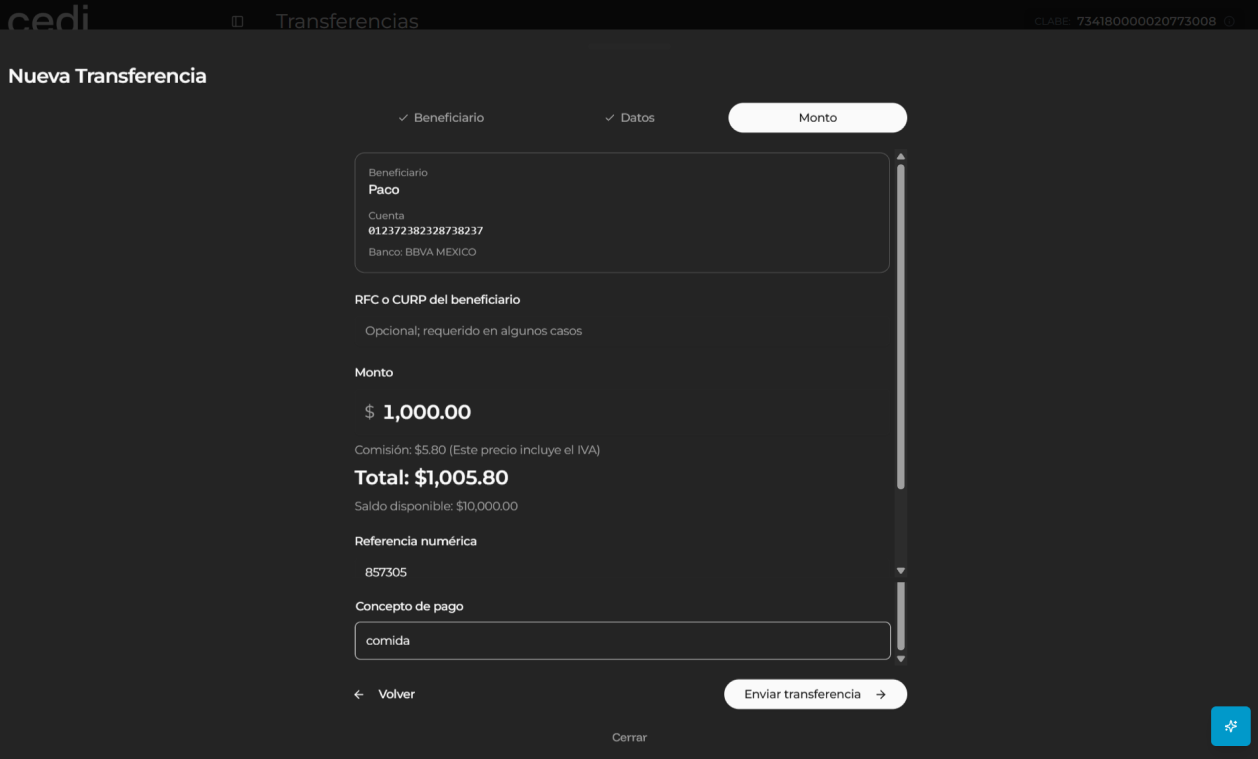Viewport: 1258px width, 759px height.
Task: Go back using the Volver link
Action: 385,694
